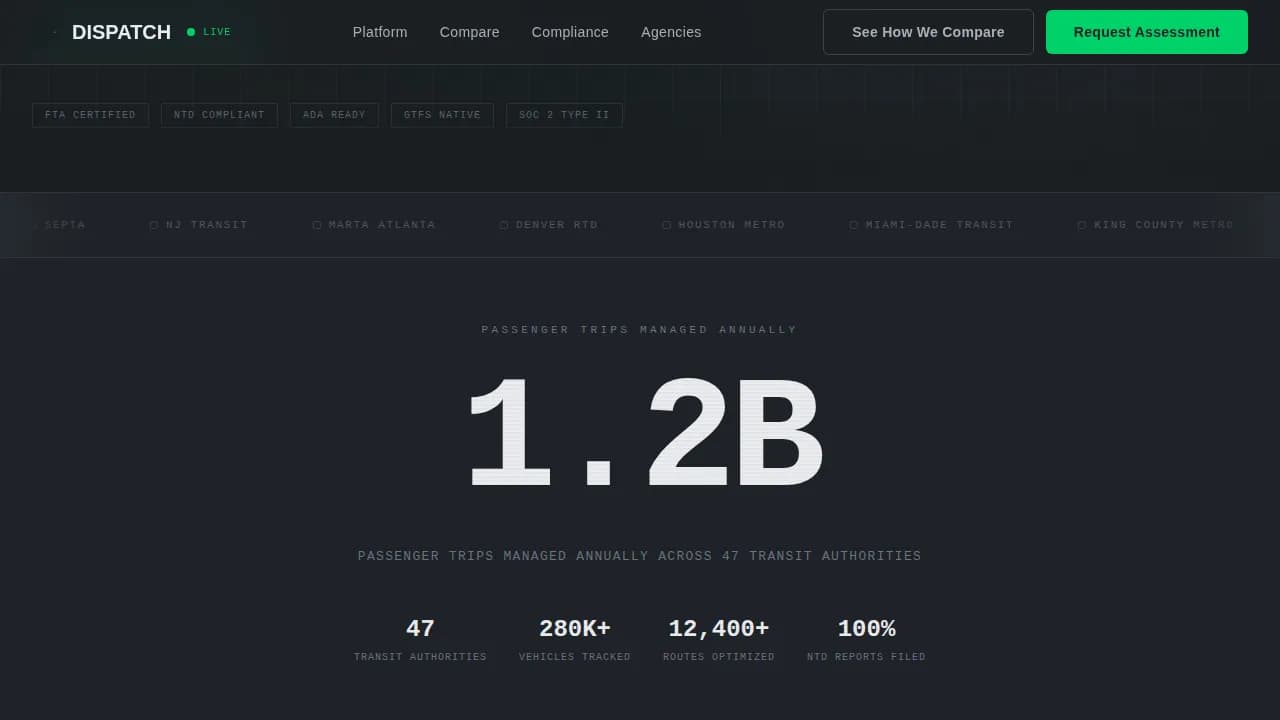This screenshot has height=720, width=1280.
Task: Click DENVER RTD in agency ticker
Action: [556, 225]
